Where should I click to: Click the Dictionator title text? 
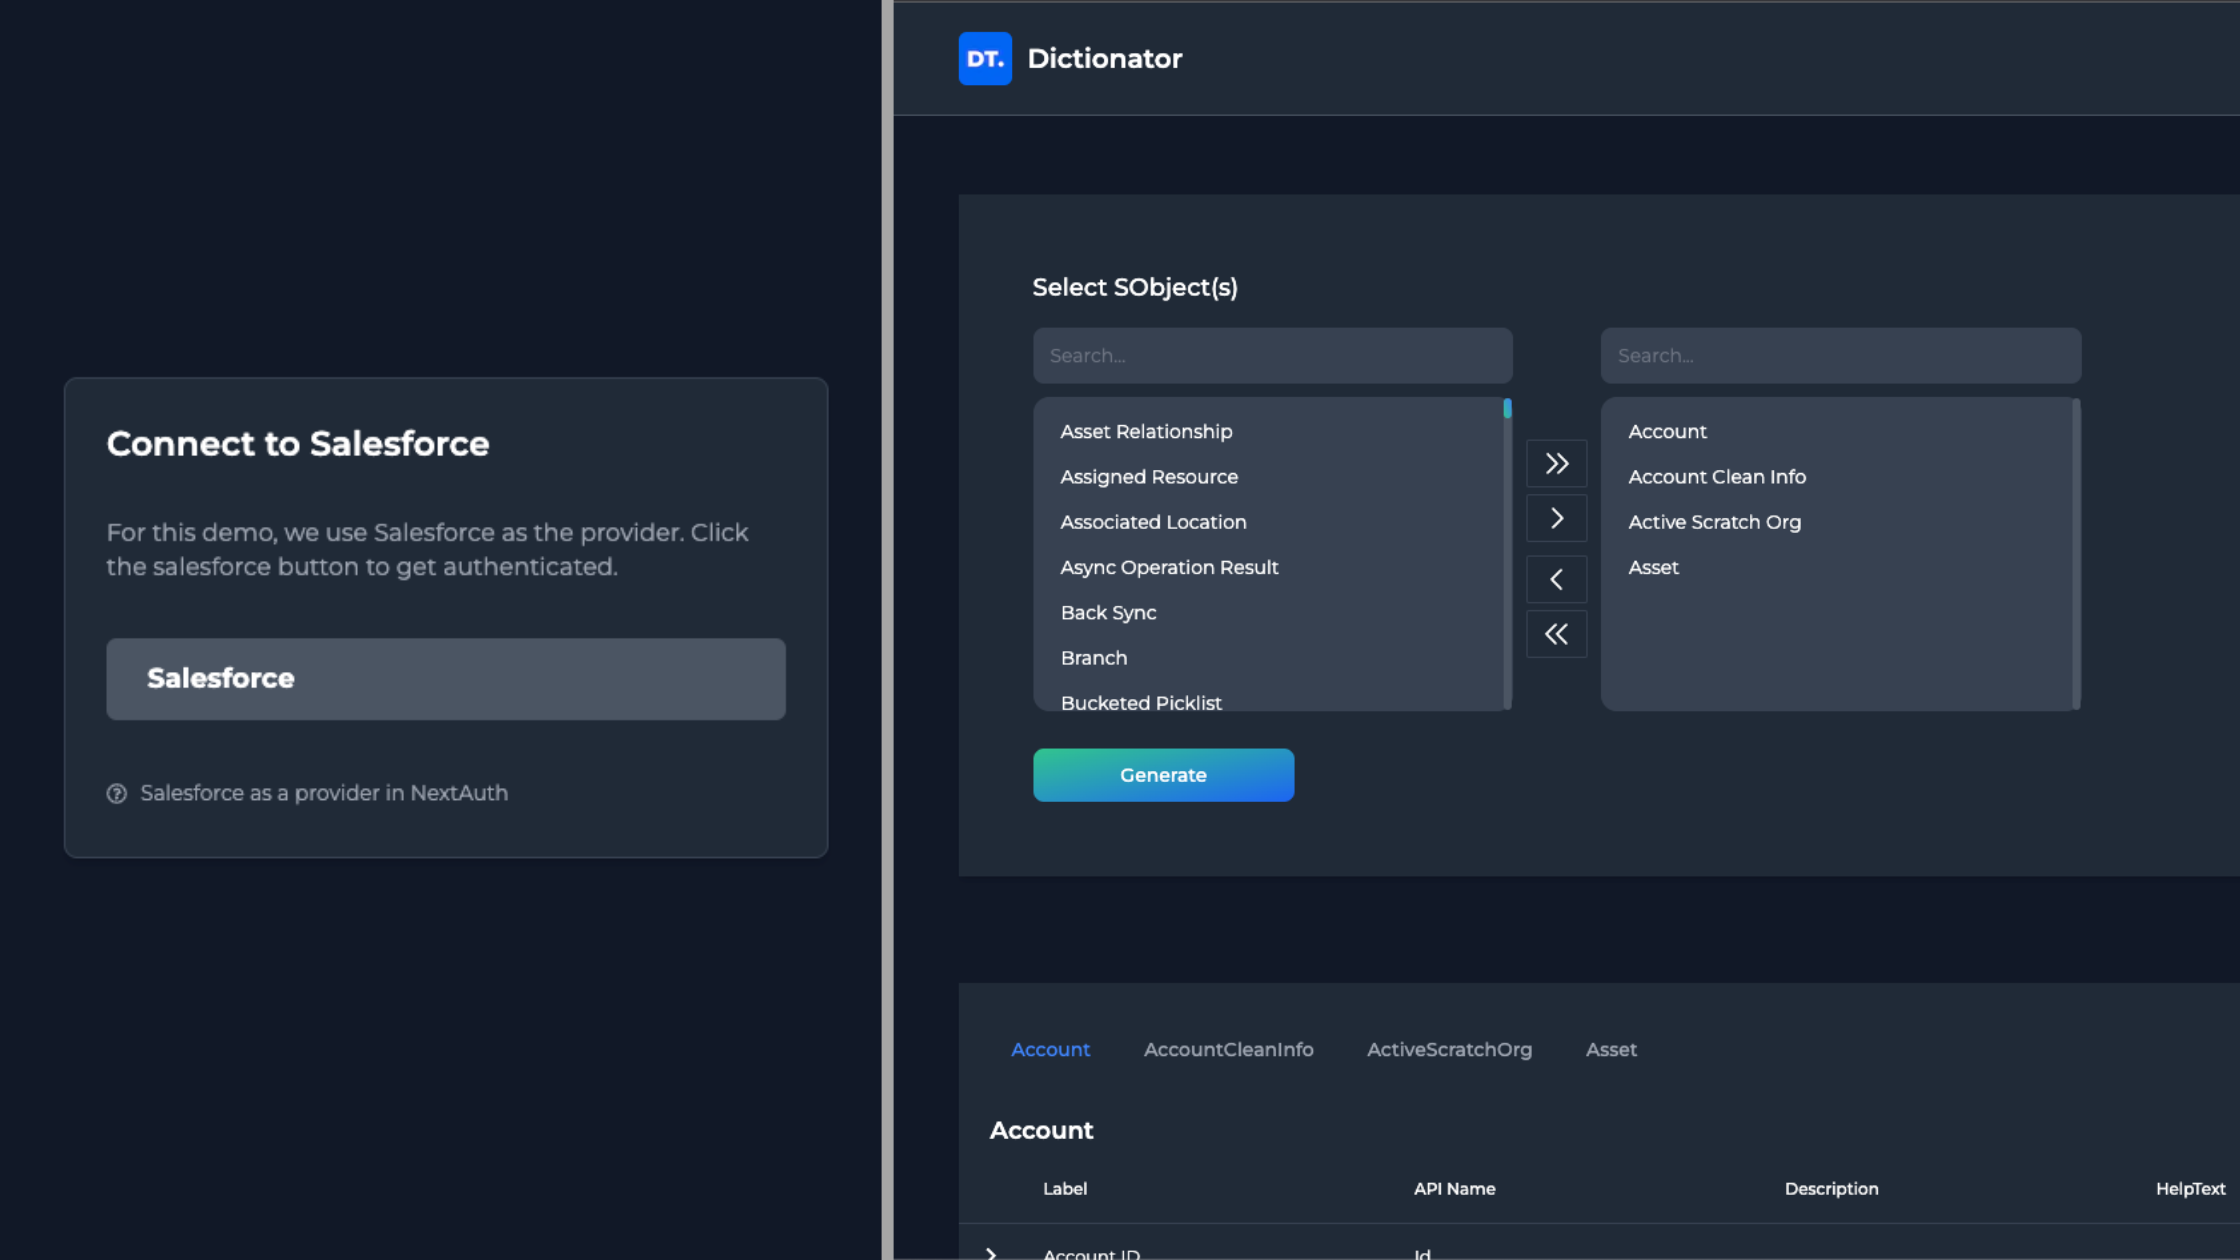tap(1104, 59)
